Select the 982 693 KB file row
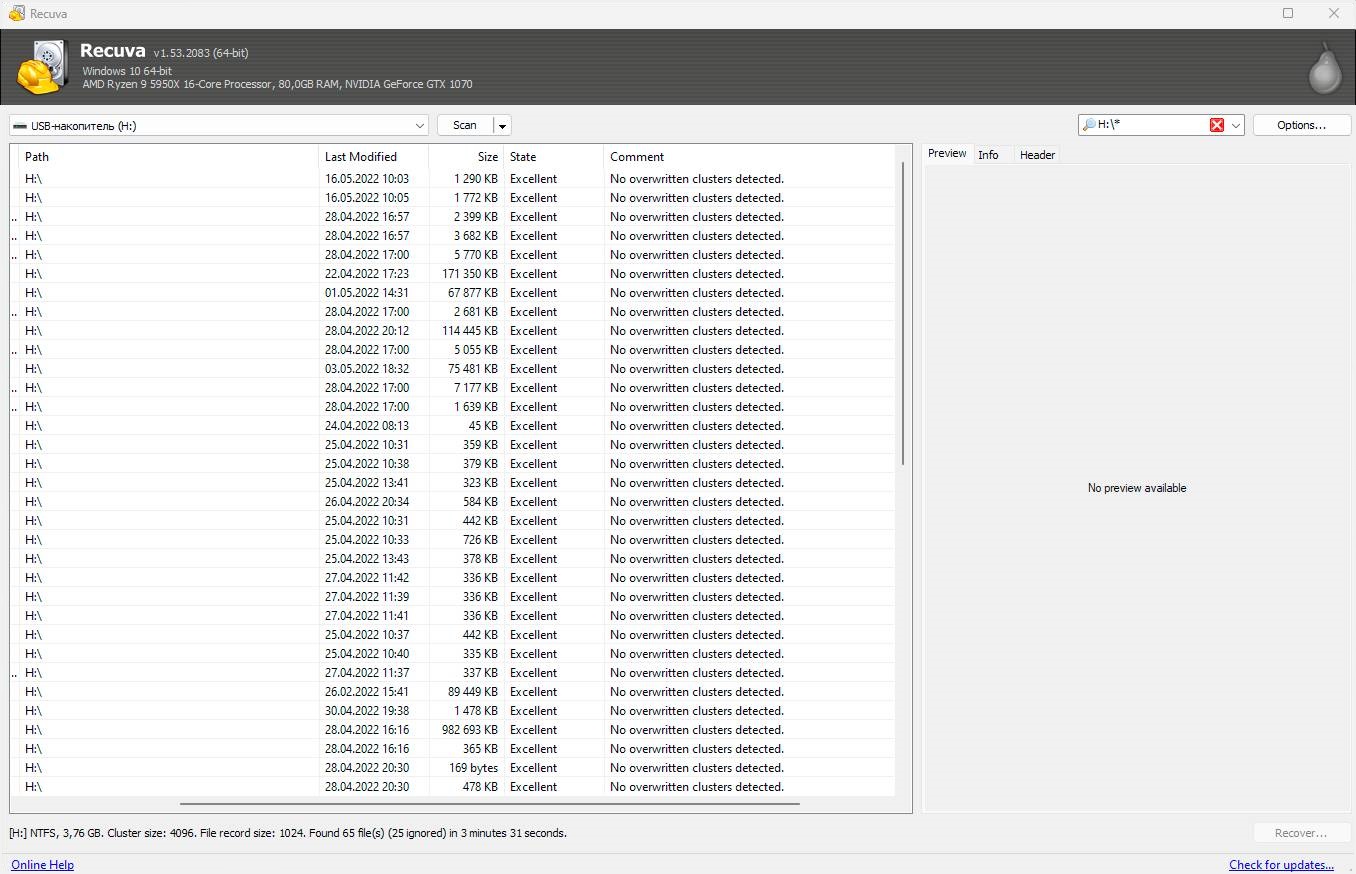The image size is (1356, 874). 453,730
